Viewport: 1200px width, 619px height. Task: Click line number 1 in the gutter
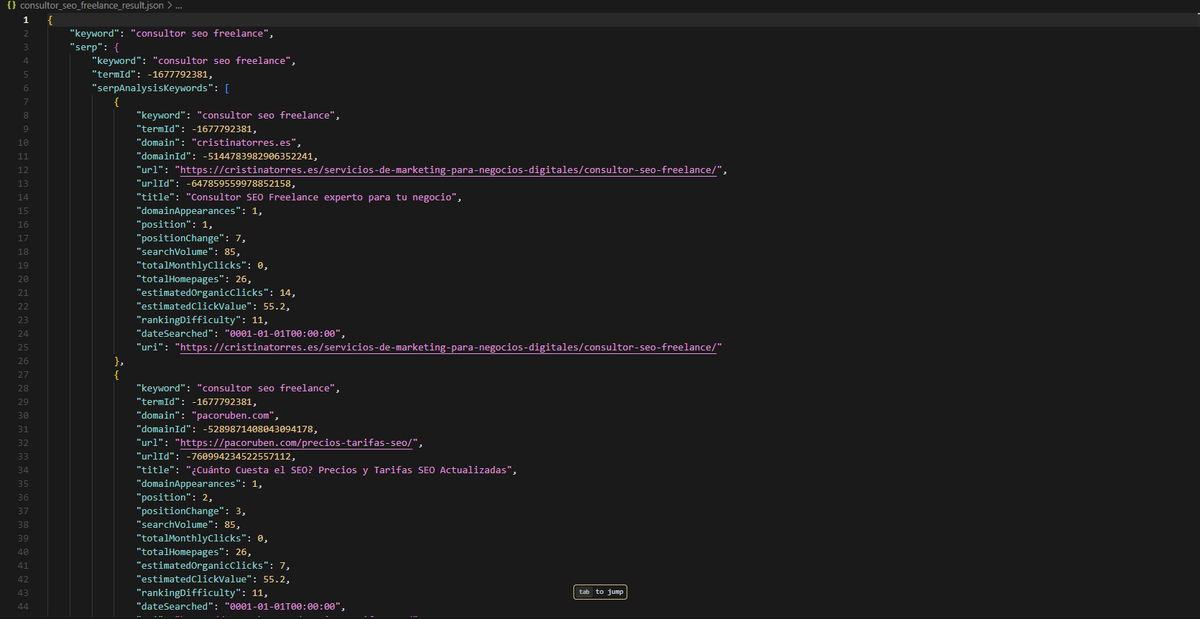25,19
